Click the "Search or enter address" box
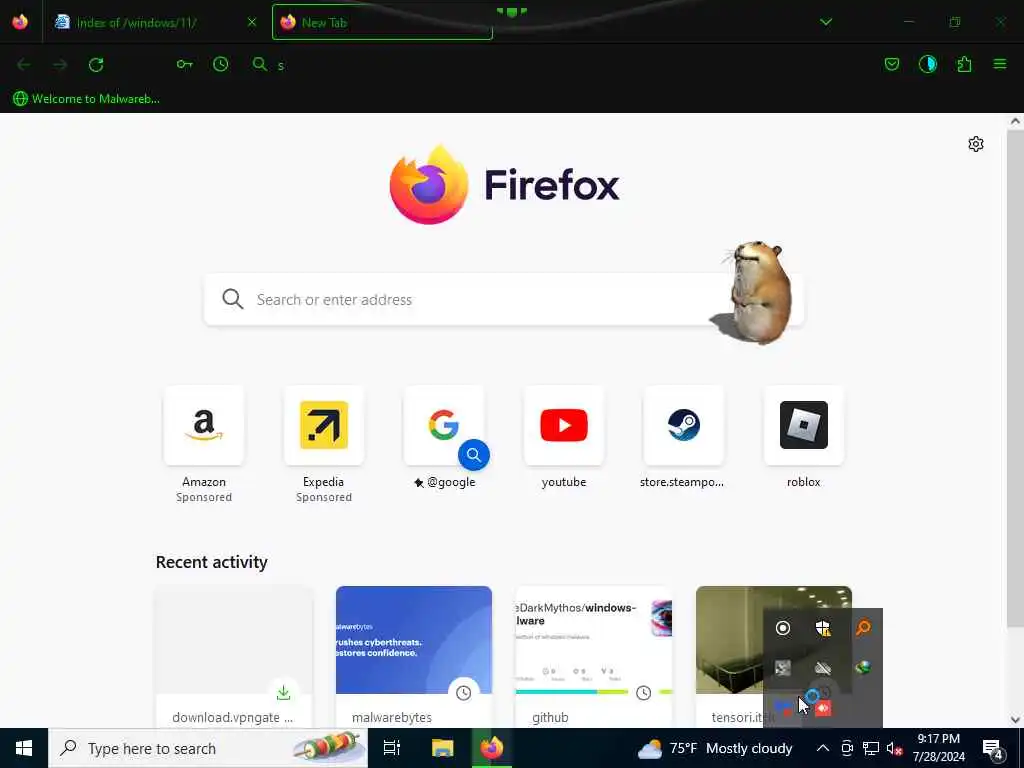Image resolution: width=1024 pixels, height=768 pixels. [503, 299]
